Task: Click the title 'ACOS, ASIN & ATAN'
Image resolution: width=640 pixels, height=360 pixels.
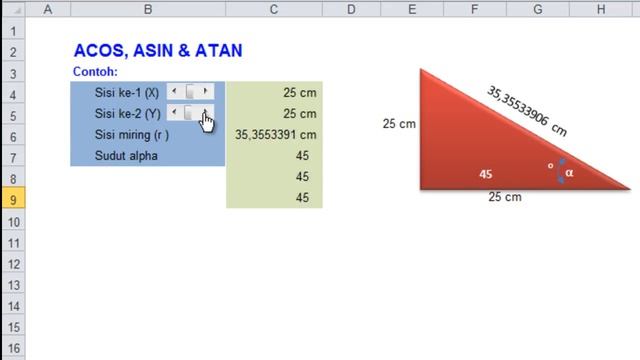Action: (x=158, y=51)
